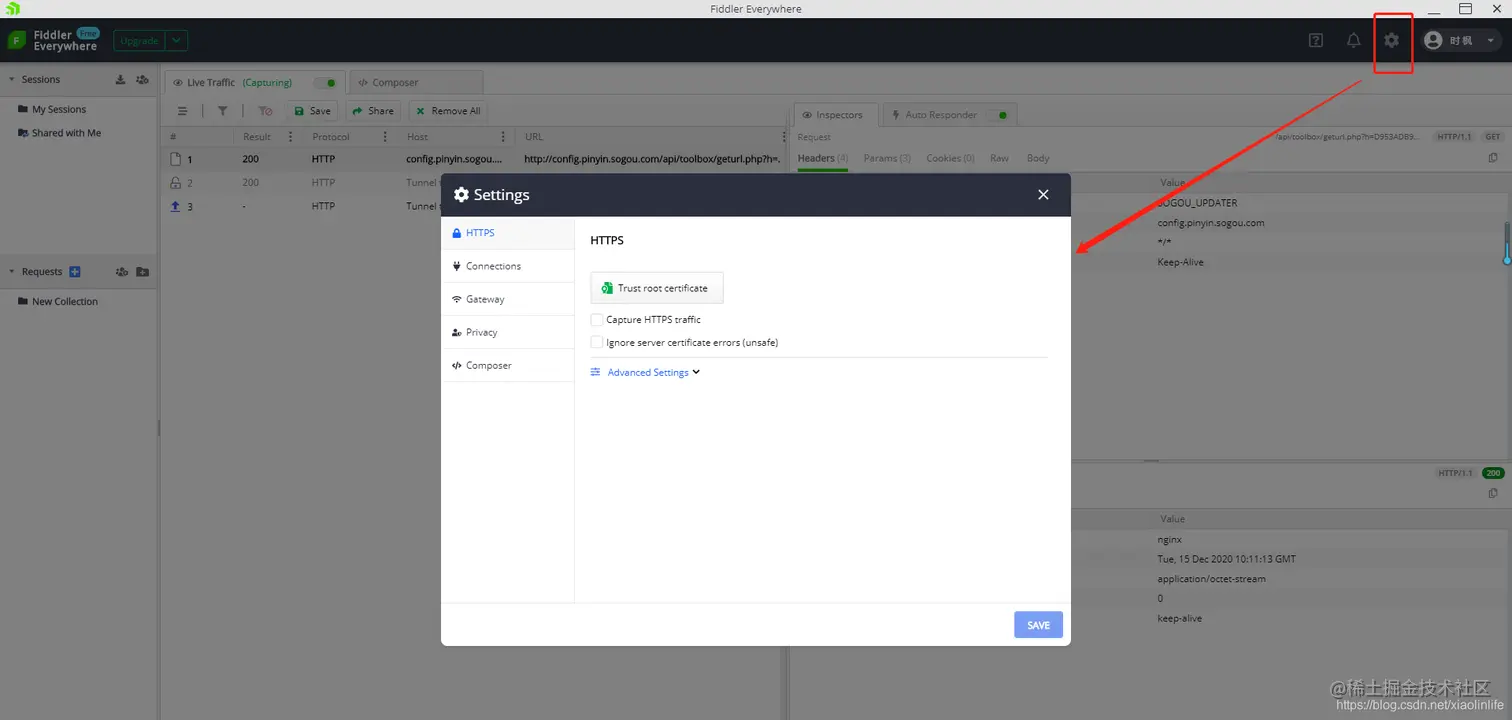Open the Host column options menu
Viewport: 1512px width, 720px height.
coord(503,137)
